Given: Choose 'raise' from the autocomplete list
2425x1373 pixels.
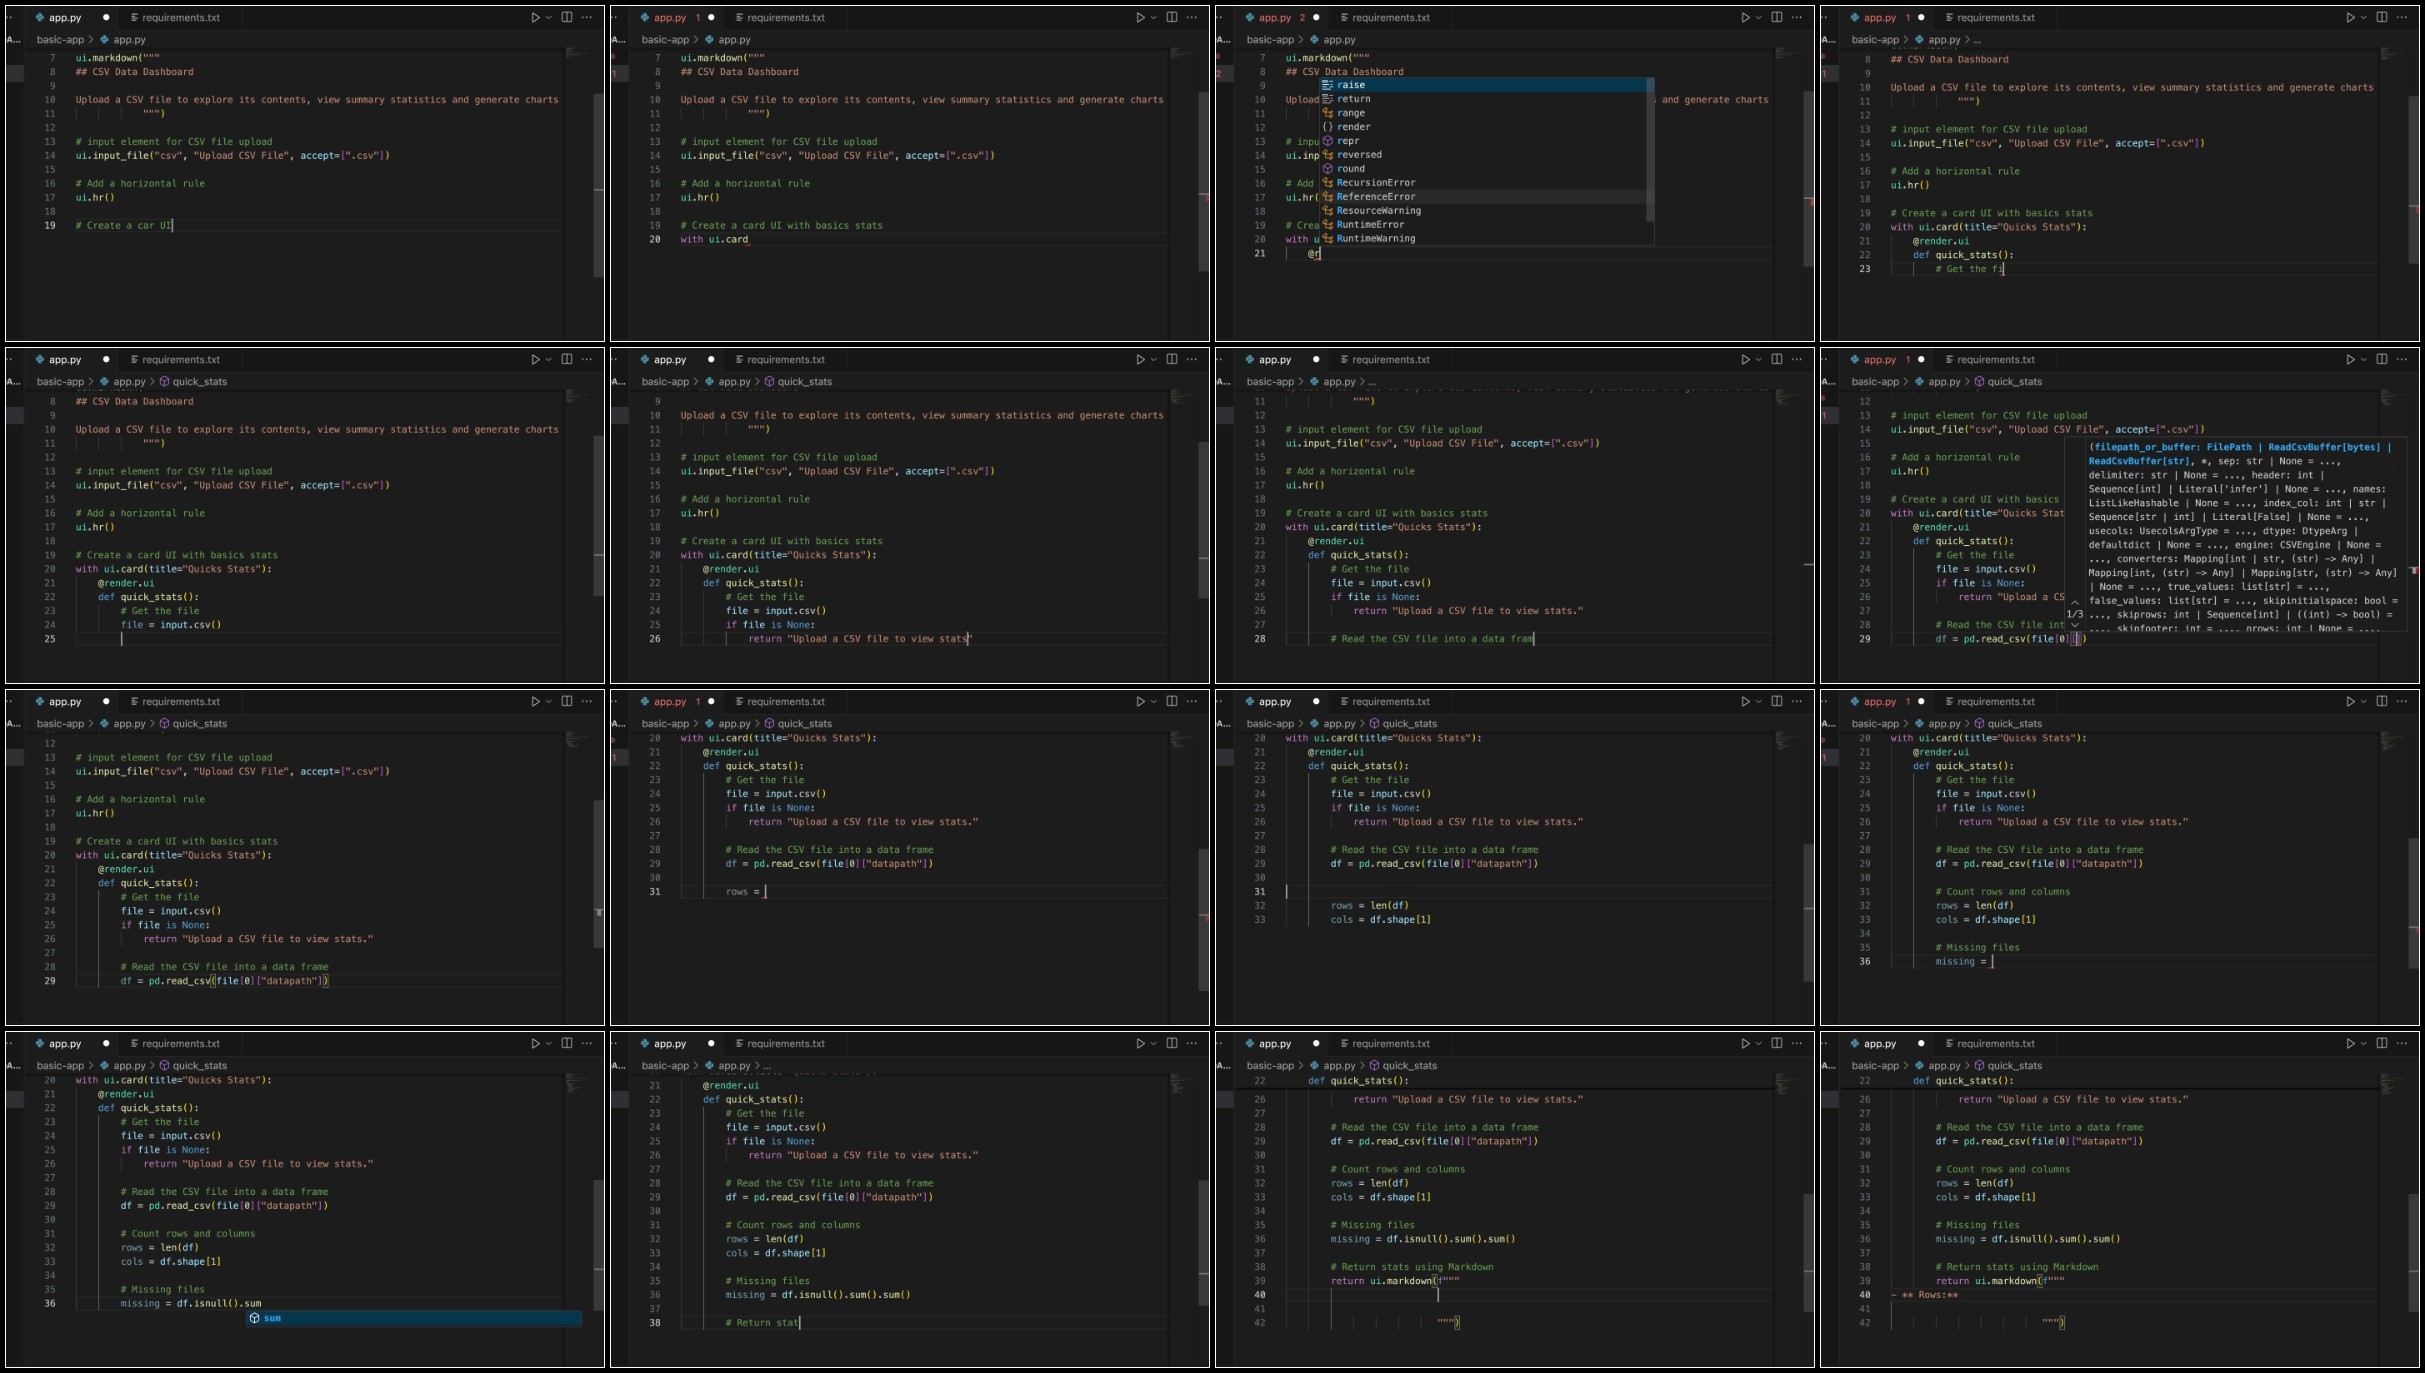Looking at the screenshot, I should [x=1483, y=85].
